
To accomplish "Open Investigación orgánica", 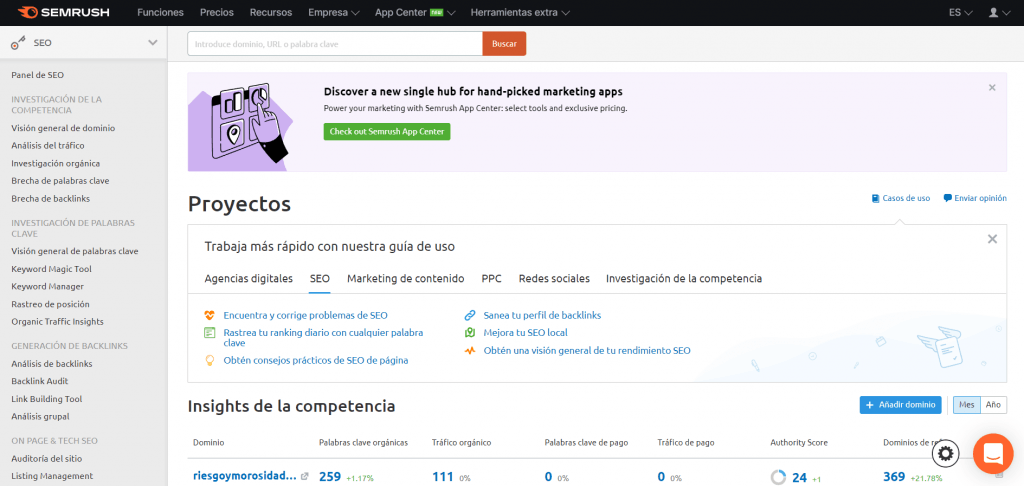I will 56,163.
